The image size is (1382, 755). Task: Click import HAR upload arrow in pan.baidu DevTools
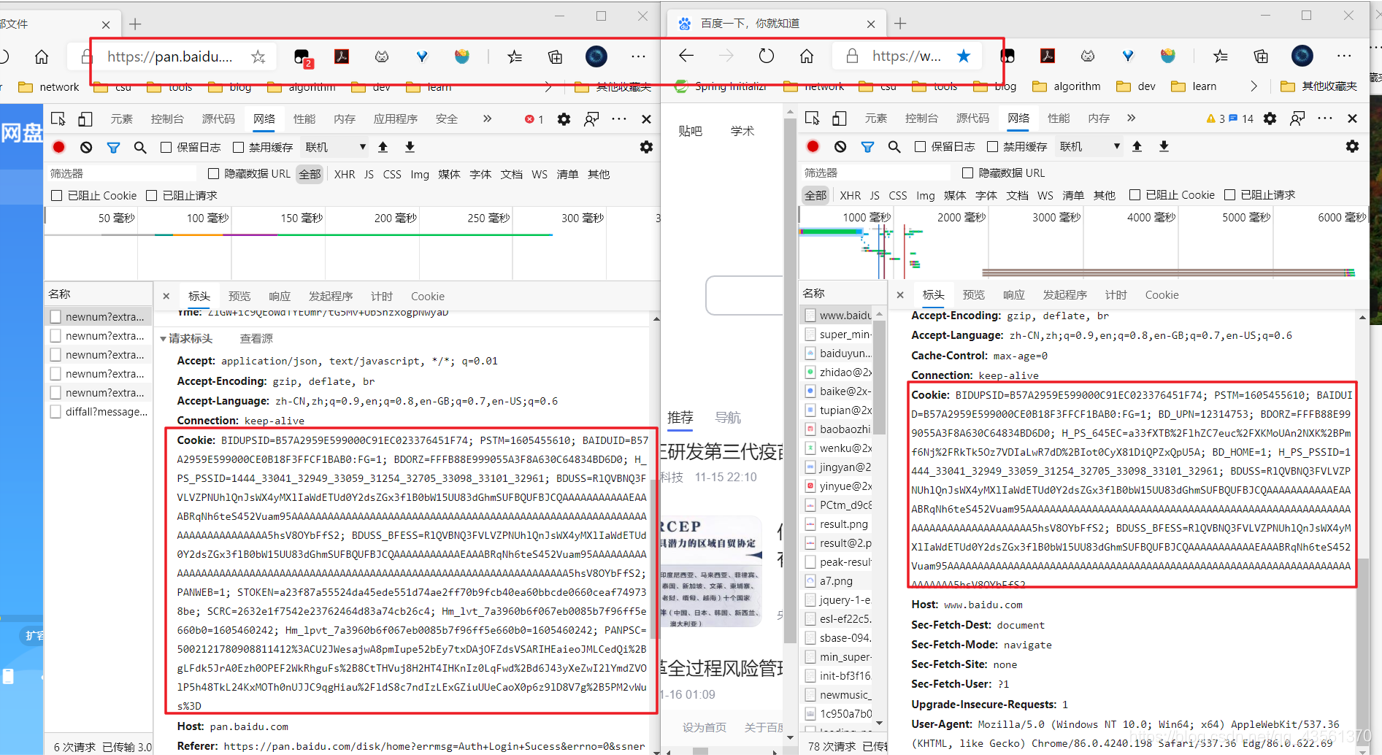pyautogui.click(x=383, y=147)
